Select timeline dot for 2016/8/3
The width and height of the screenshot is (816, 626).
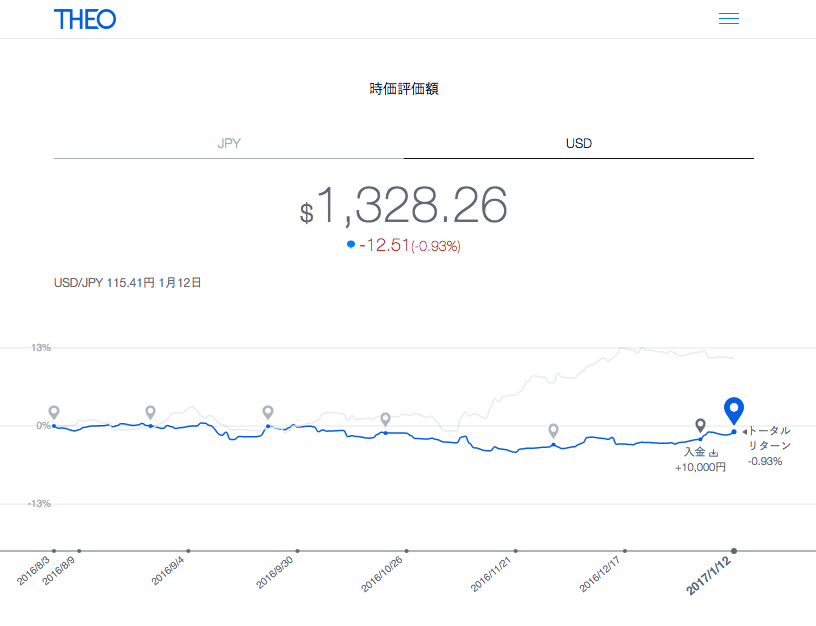(54, 551)
